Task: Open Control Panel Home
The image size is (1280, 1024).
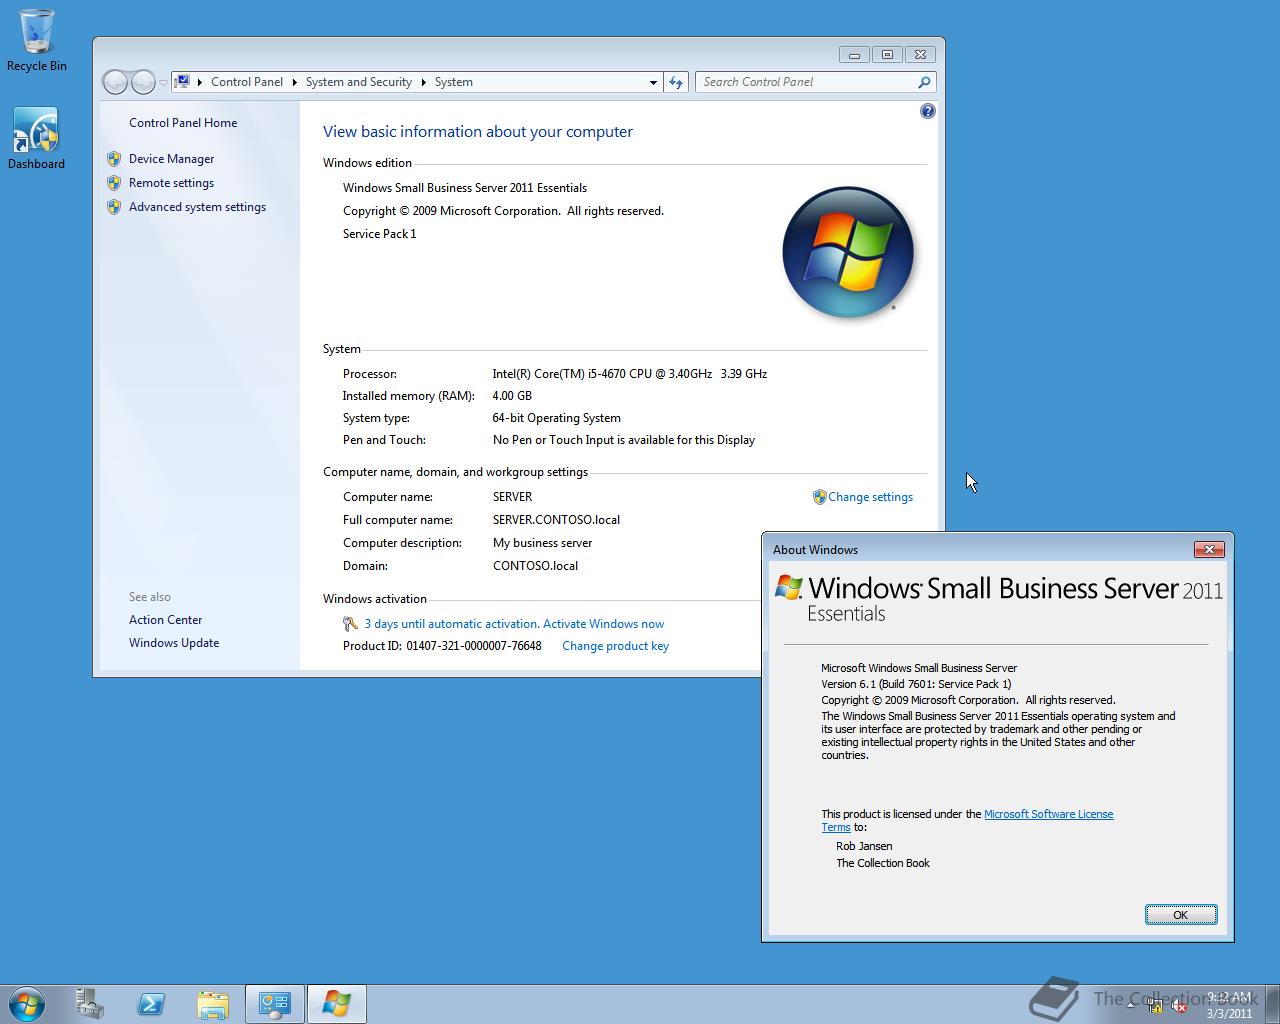Action: (x=183, y=123)
